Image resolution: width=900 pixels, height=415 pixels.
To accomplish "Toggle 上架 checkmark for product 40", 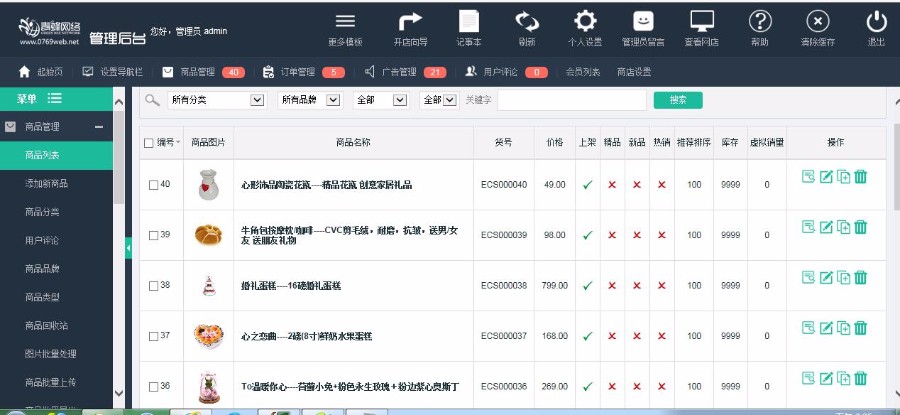I will click(x=587, y=185).
